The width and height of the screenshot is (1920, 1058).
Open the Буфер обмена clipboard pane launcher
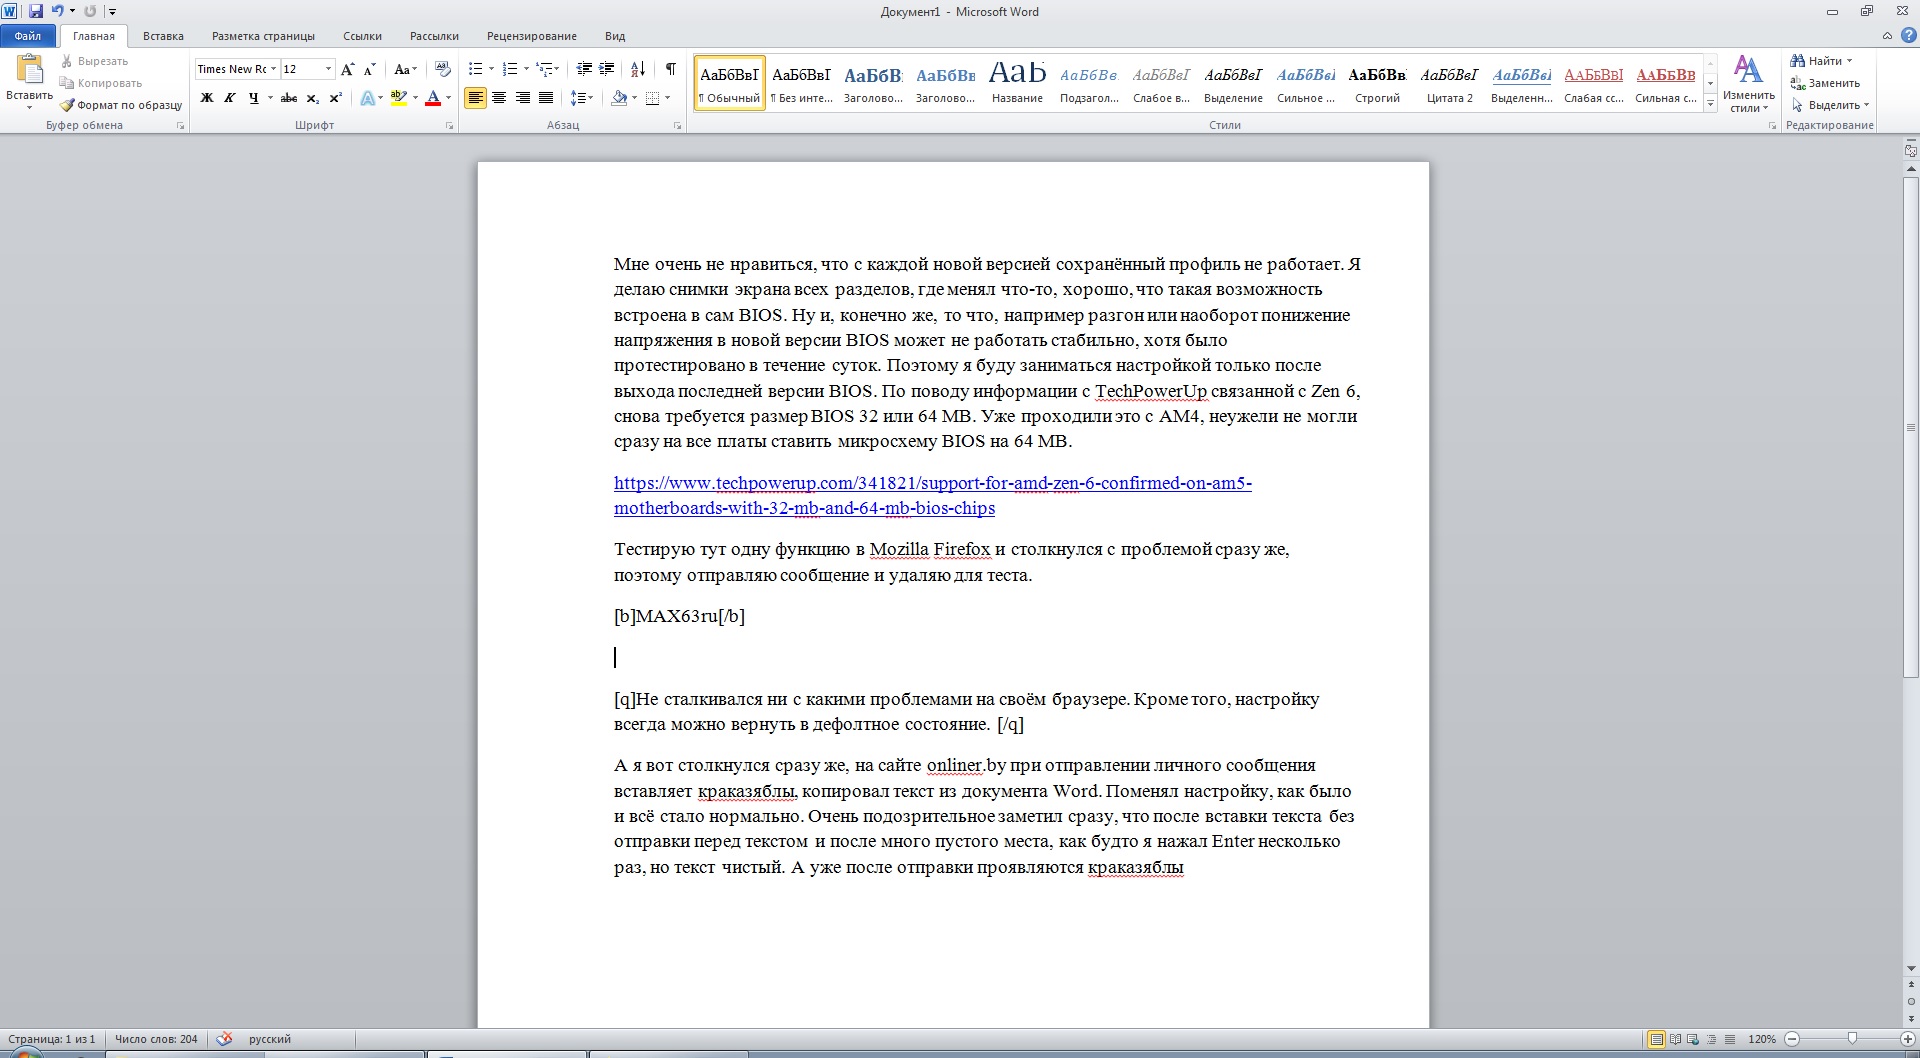point(181,126)
